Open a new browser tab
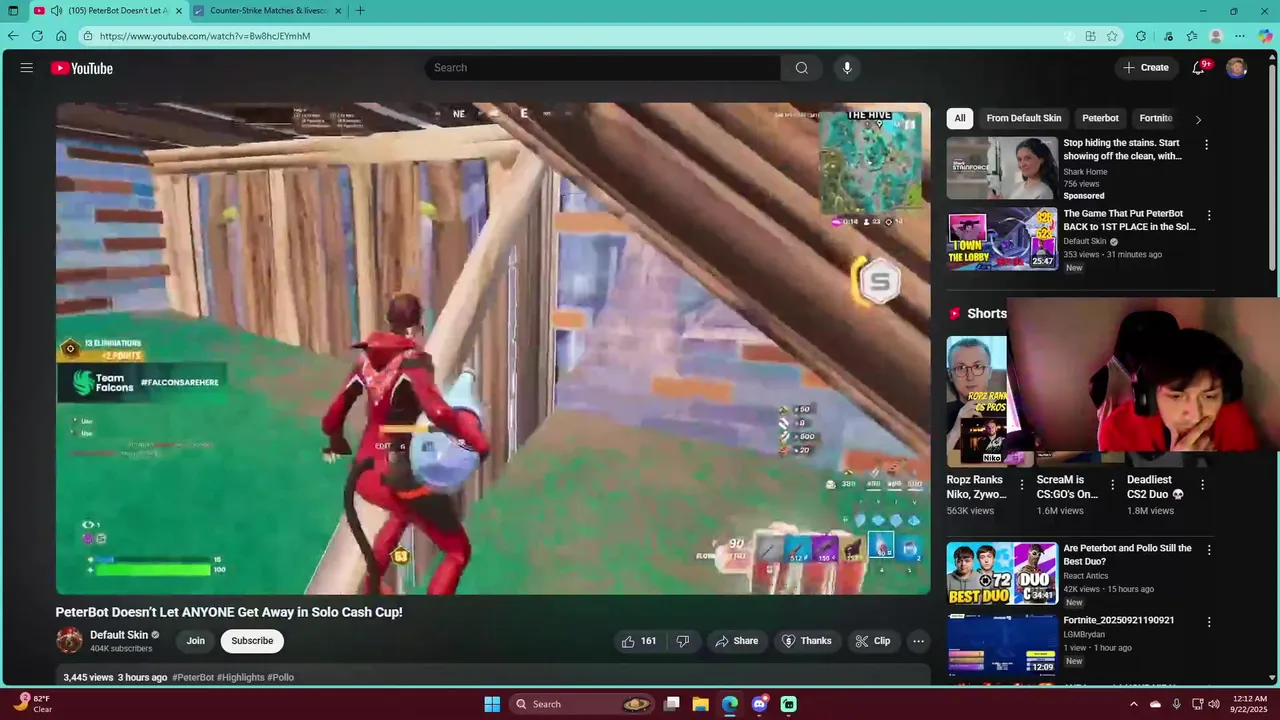 (x=360, y=11)
